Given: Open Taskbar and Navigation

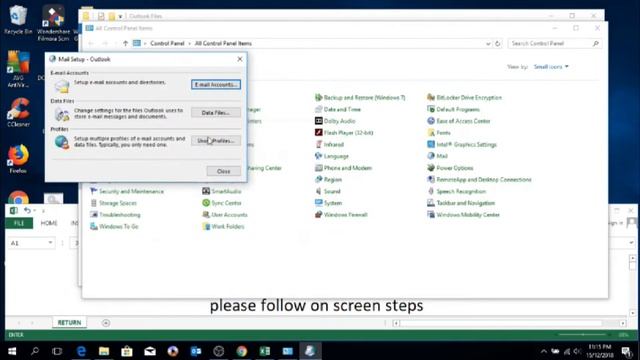Looking at the screenshot, I should pyautogui.click(x=461, y=203).
